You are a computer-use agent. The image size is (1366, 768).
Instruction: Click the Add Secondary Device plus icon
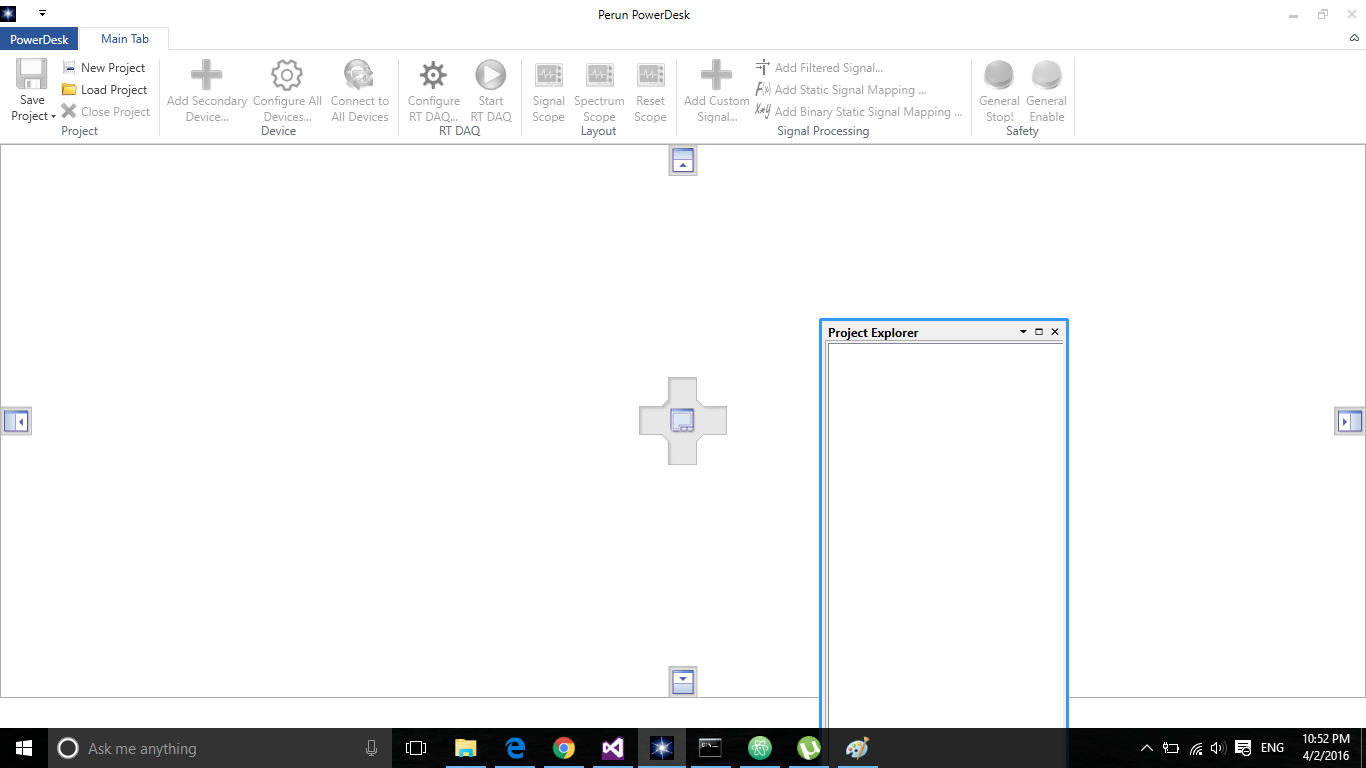pyautogui.click(x=206, y=75)
